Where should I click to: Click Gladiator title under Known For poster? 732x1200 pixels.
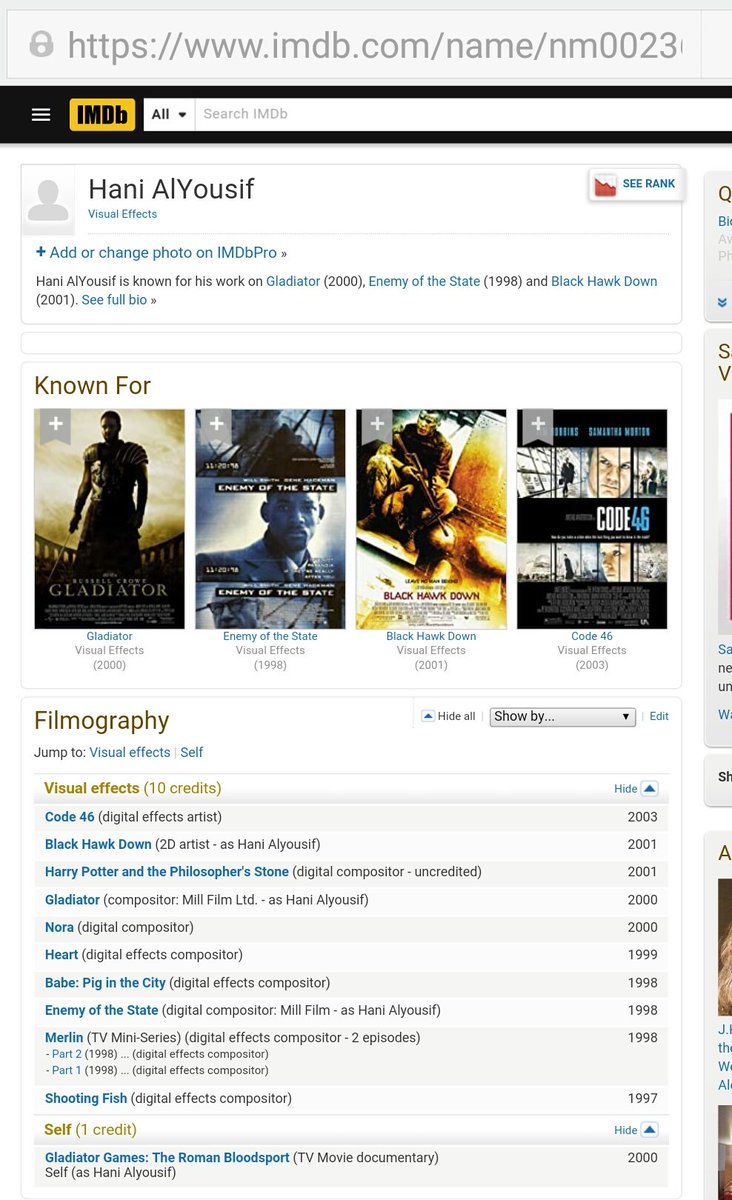tap(110, 636)
